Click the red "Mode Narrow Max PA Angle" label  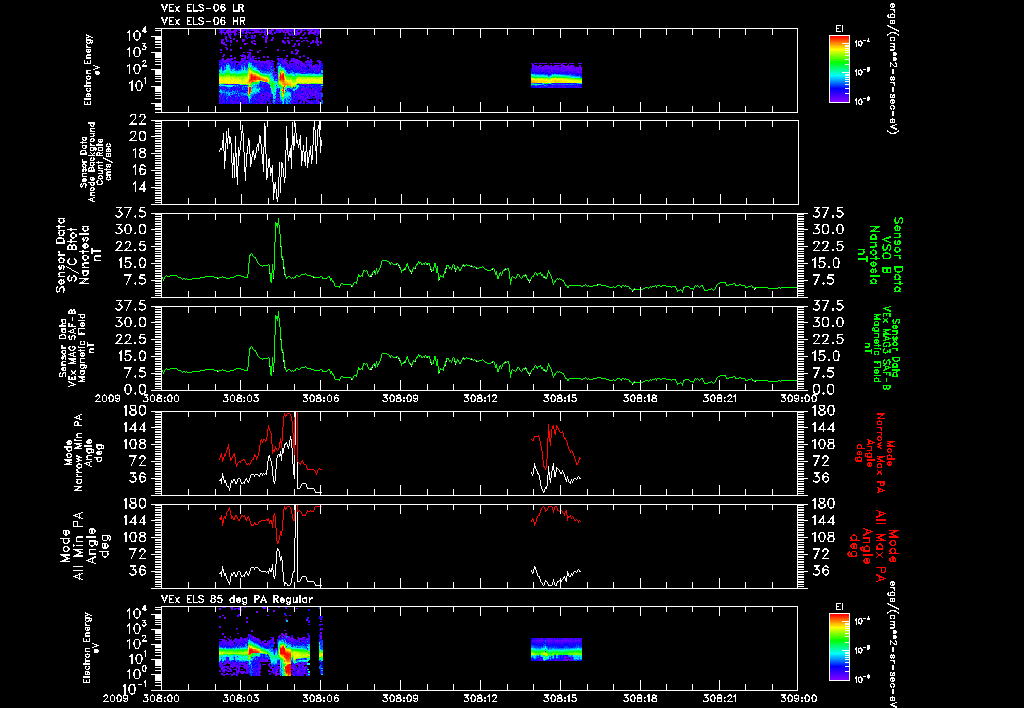tap(876, 452)
